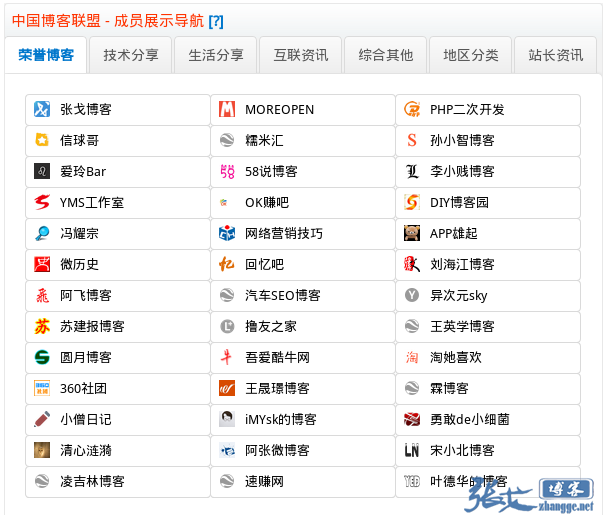Screen dimensions: 607x522
Task: Click the pencil icon beside 小僧日记
Action: pyautogui.click(x=42, y=419)
